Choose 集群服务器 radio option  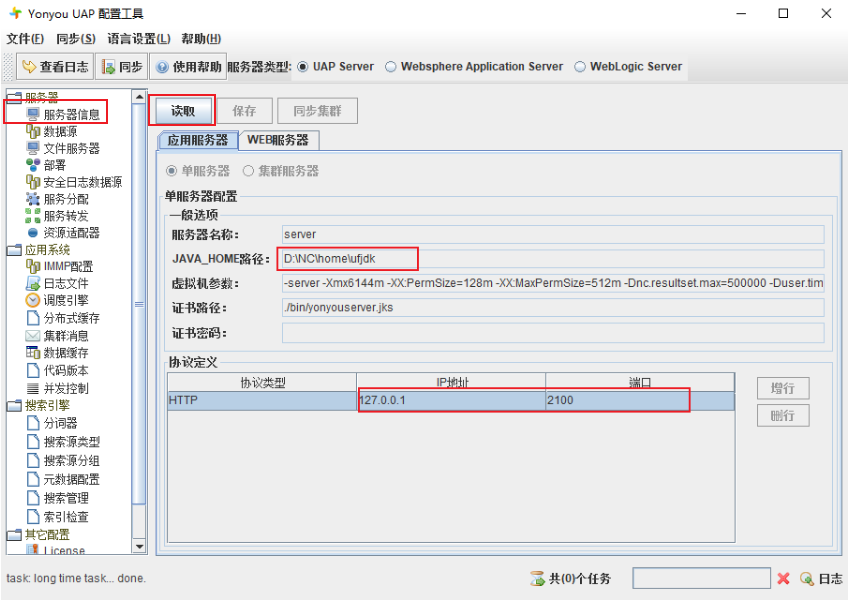[248, 171]
